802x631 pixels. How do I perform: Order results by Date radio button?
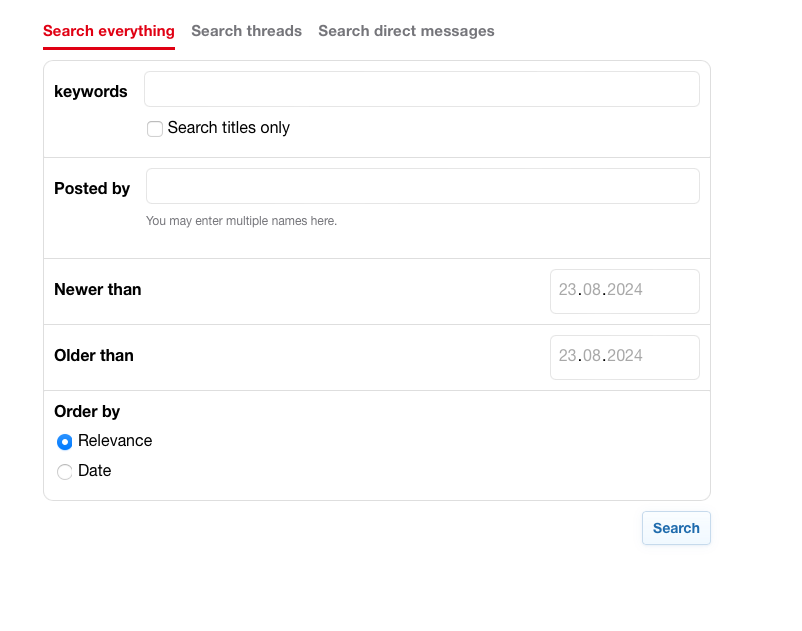tap(65, 472)
